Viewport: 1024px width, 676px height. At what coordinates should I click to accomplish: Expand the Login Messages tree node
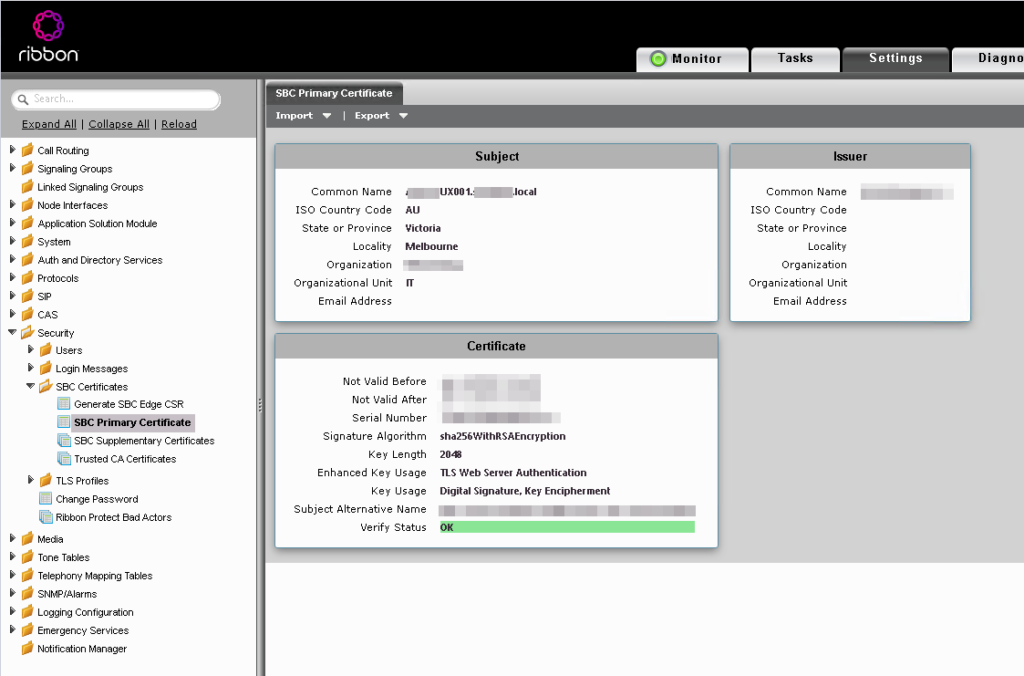[31, 368]
